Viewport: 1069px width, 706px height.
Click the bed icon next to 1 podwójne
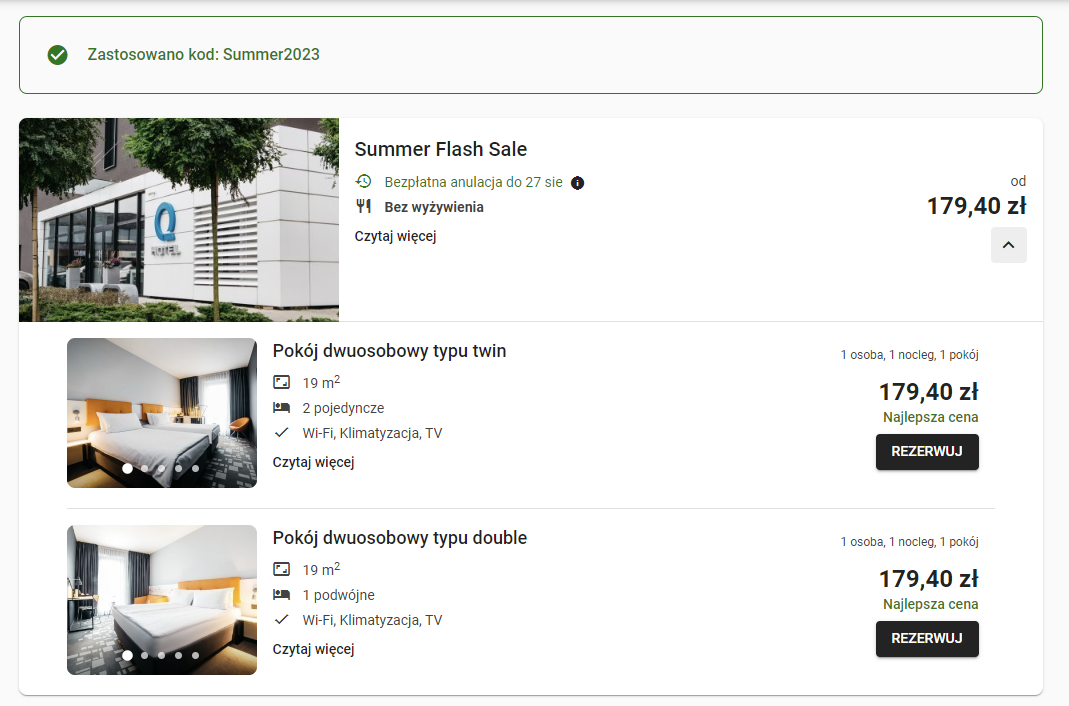click(x=282, y=594)
